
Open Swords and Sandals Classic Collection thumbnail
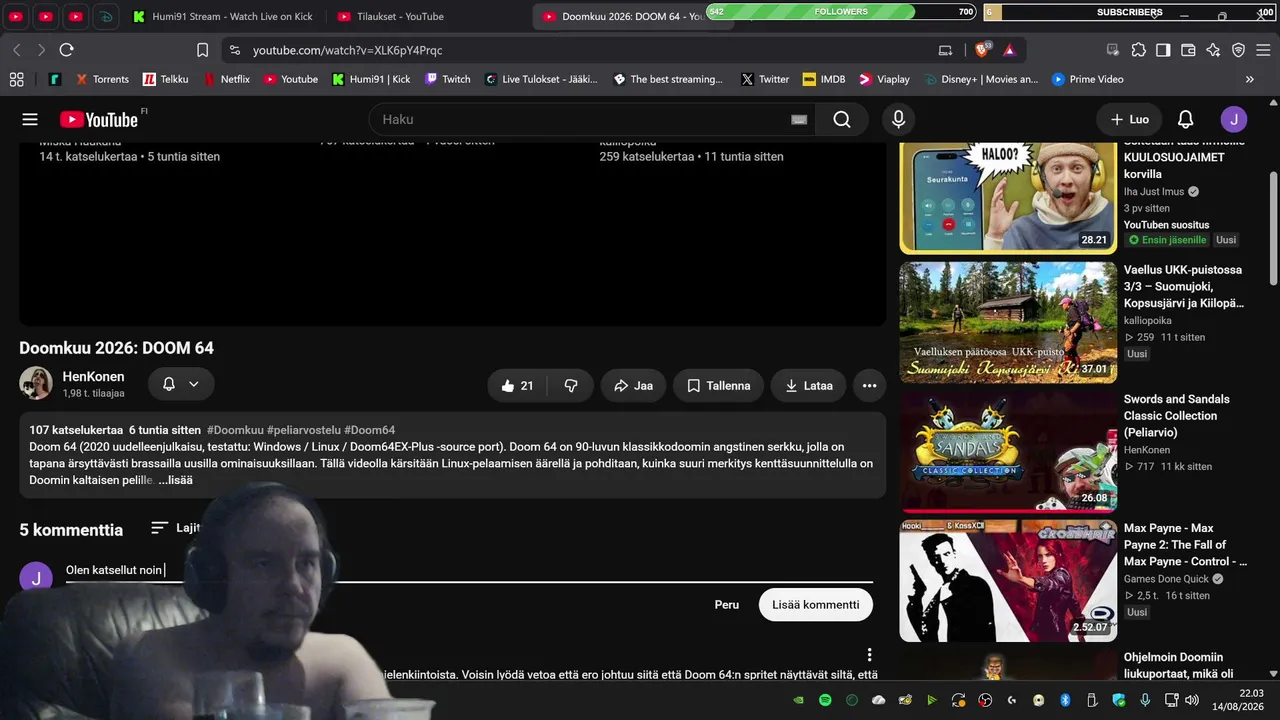(1008, 451)
